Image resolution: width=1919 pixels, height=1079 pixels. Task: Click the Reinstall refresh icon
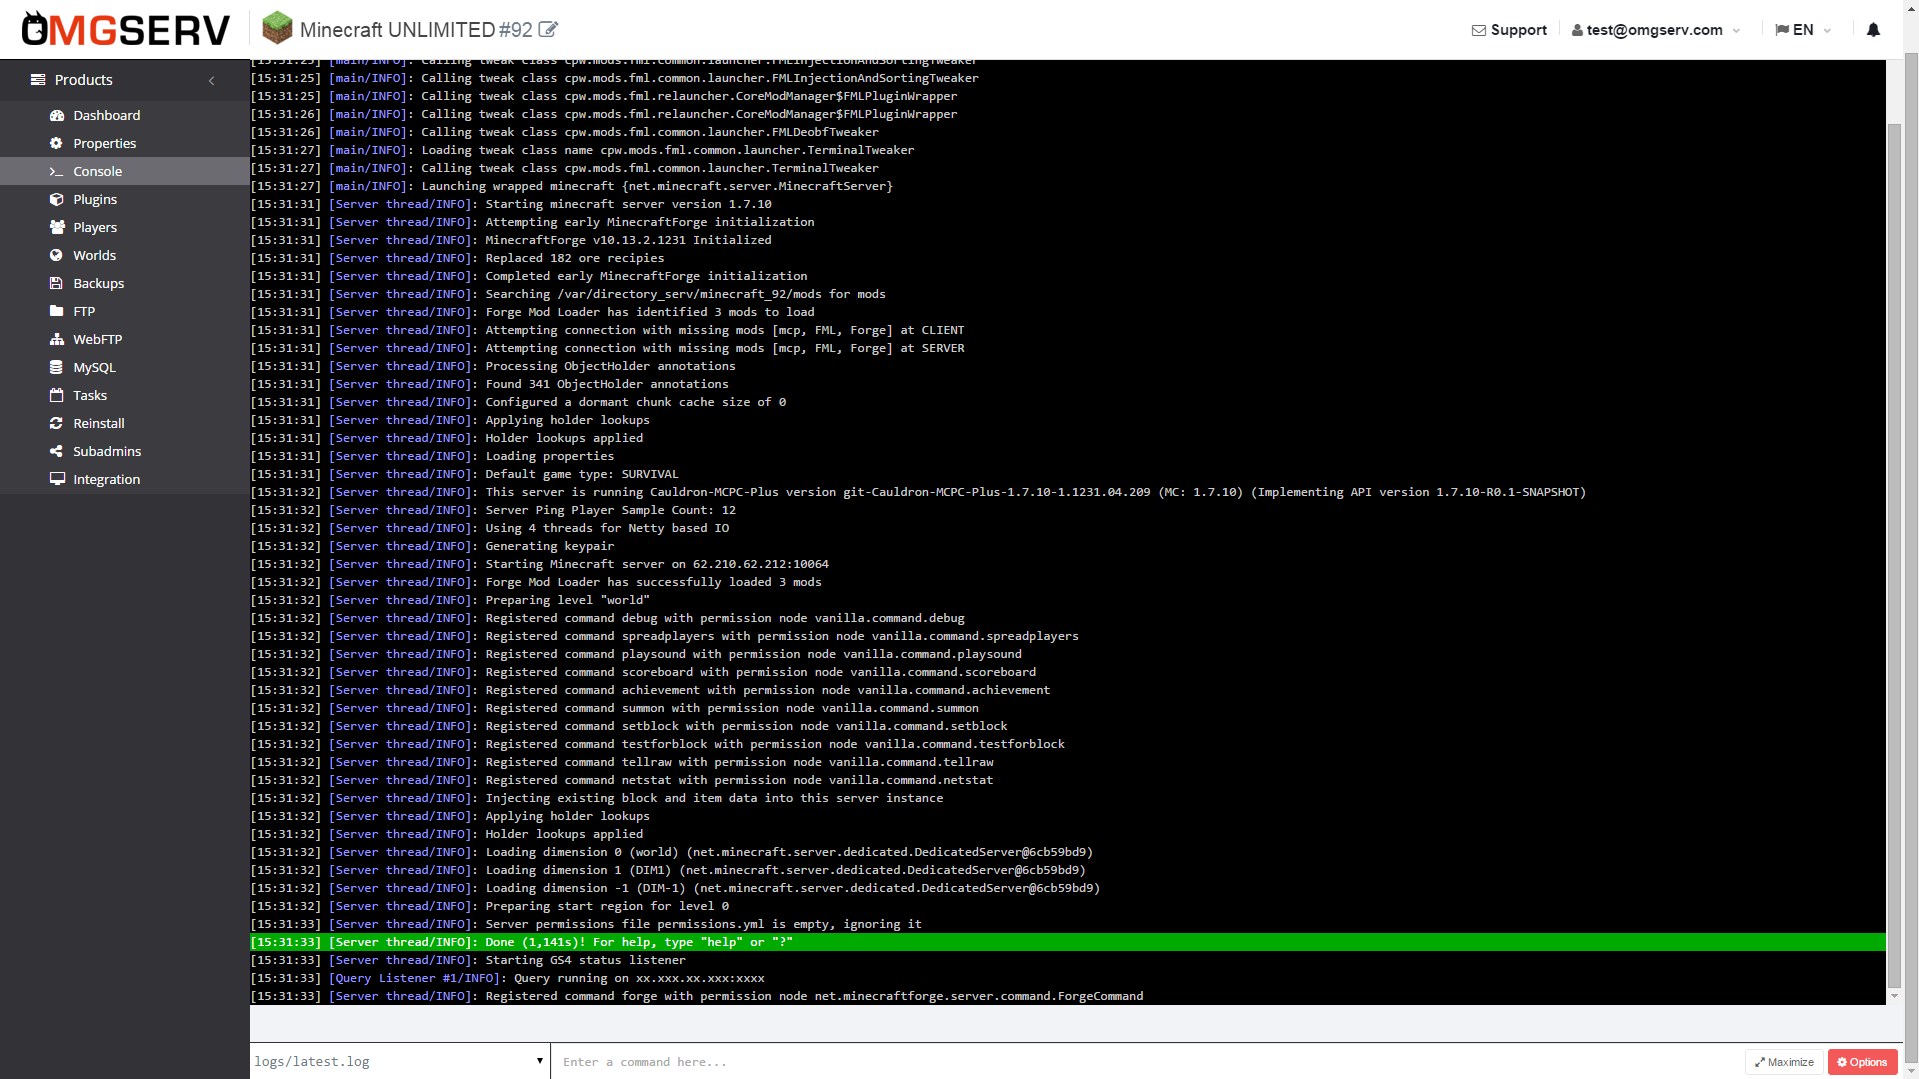coord(57,423)
